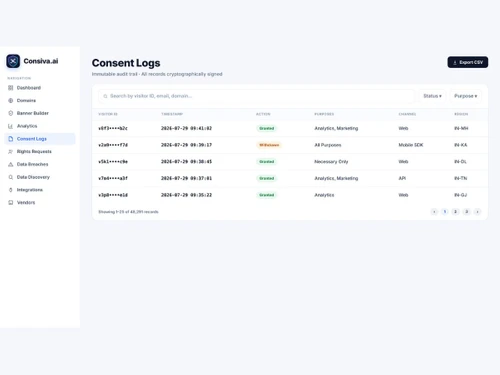Open Integrations page
500x375 pixels.
[x=40, y=190]
